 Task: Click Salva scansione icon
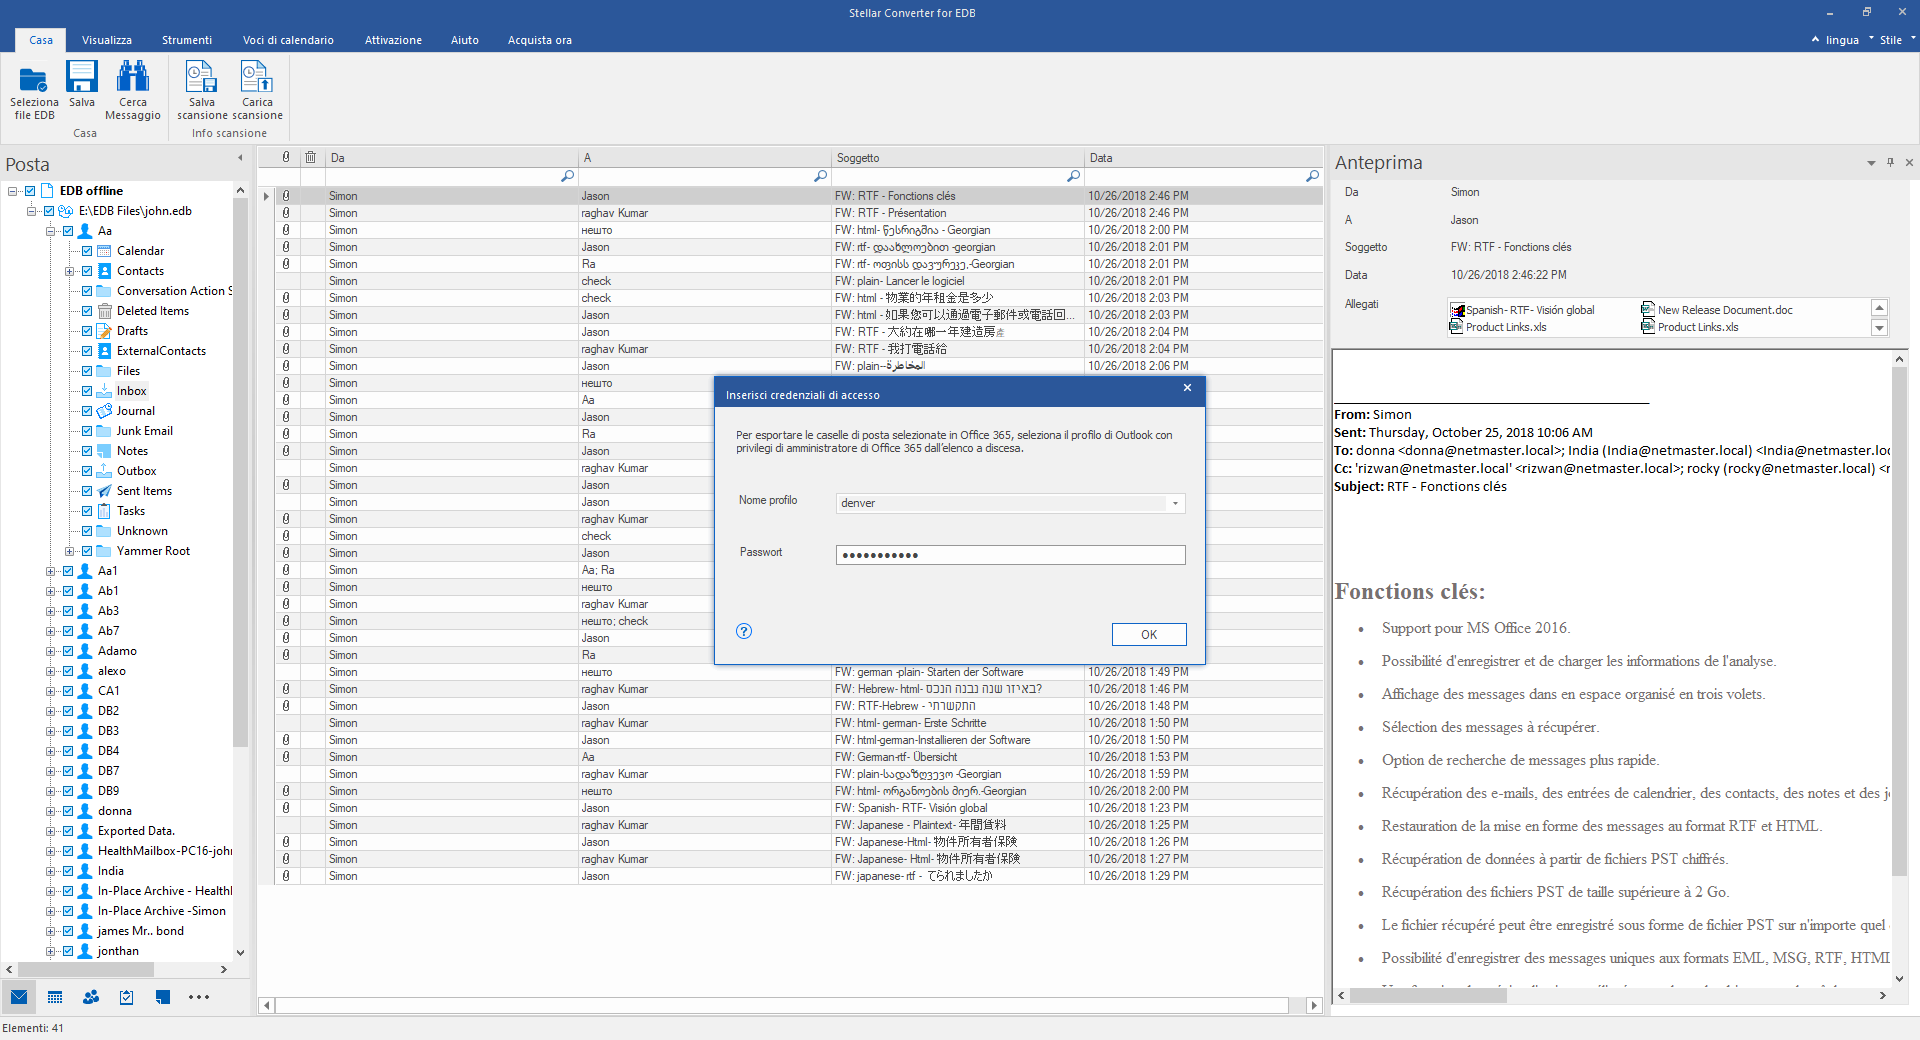(x=201, y=77)
